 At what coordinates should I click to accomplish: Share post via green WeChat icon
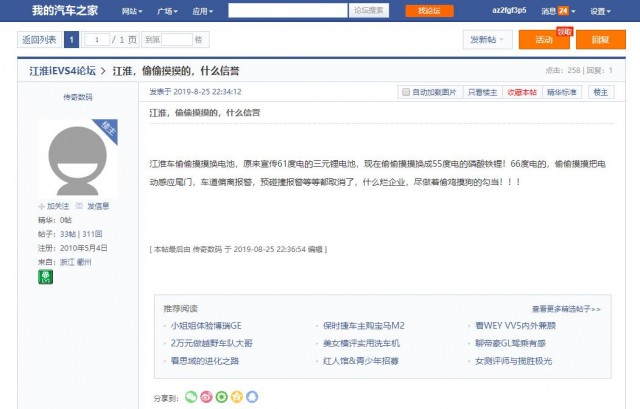coord(191,396)
